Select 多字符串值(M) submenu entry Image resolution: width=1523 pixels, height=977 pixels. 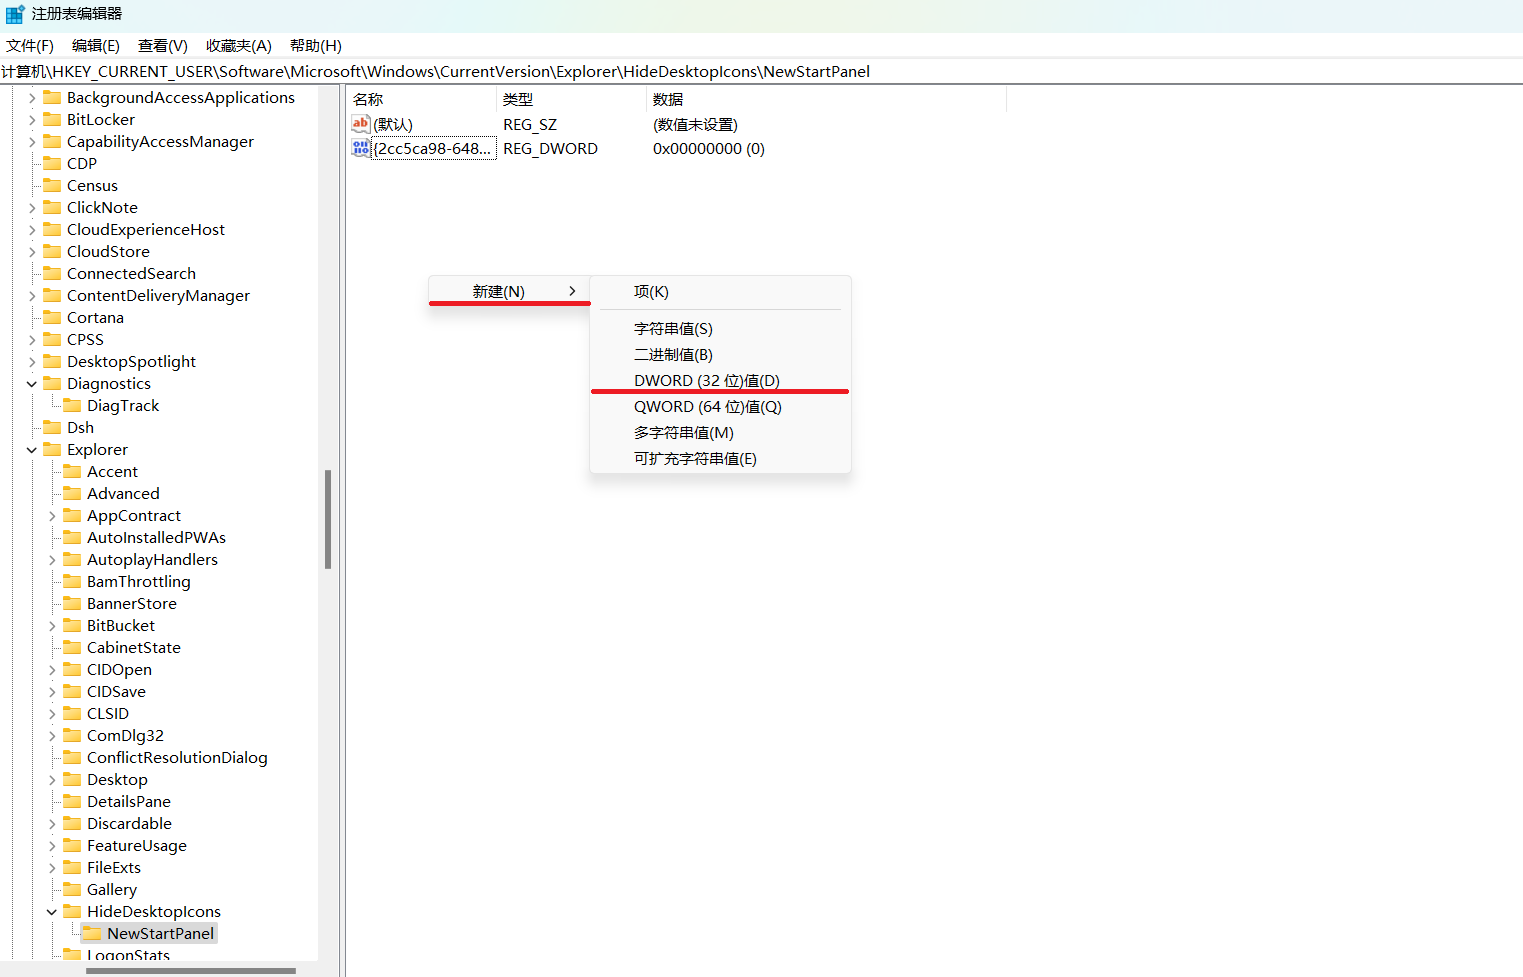tap(719, 432)
